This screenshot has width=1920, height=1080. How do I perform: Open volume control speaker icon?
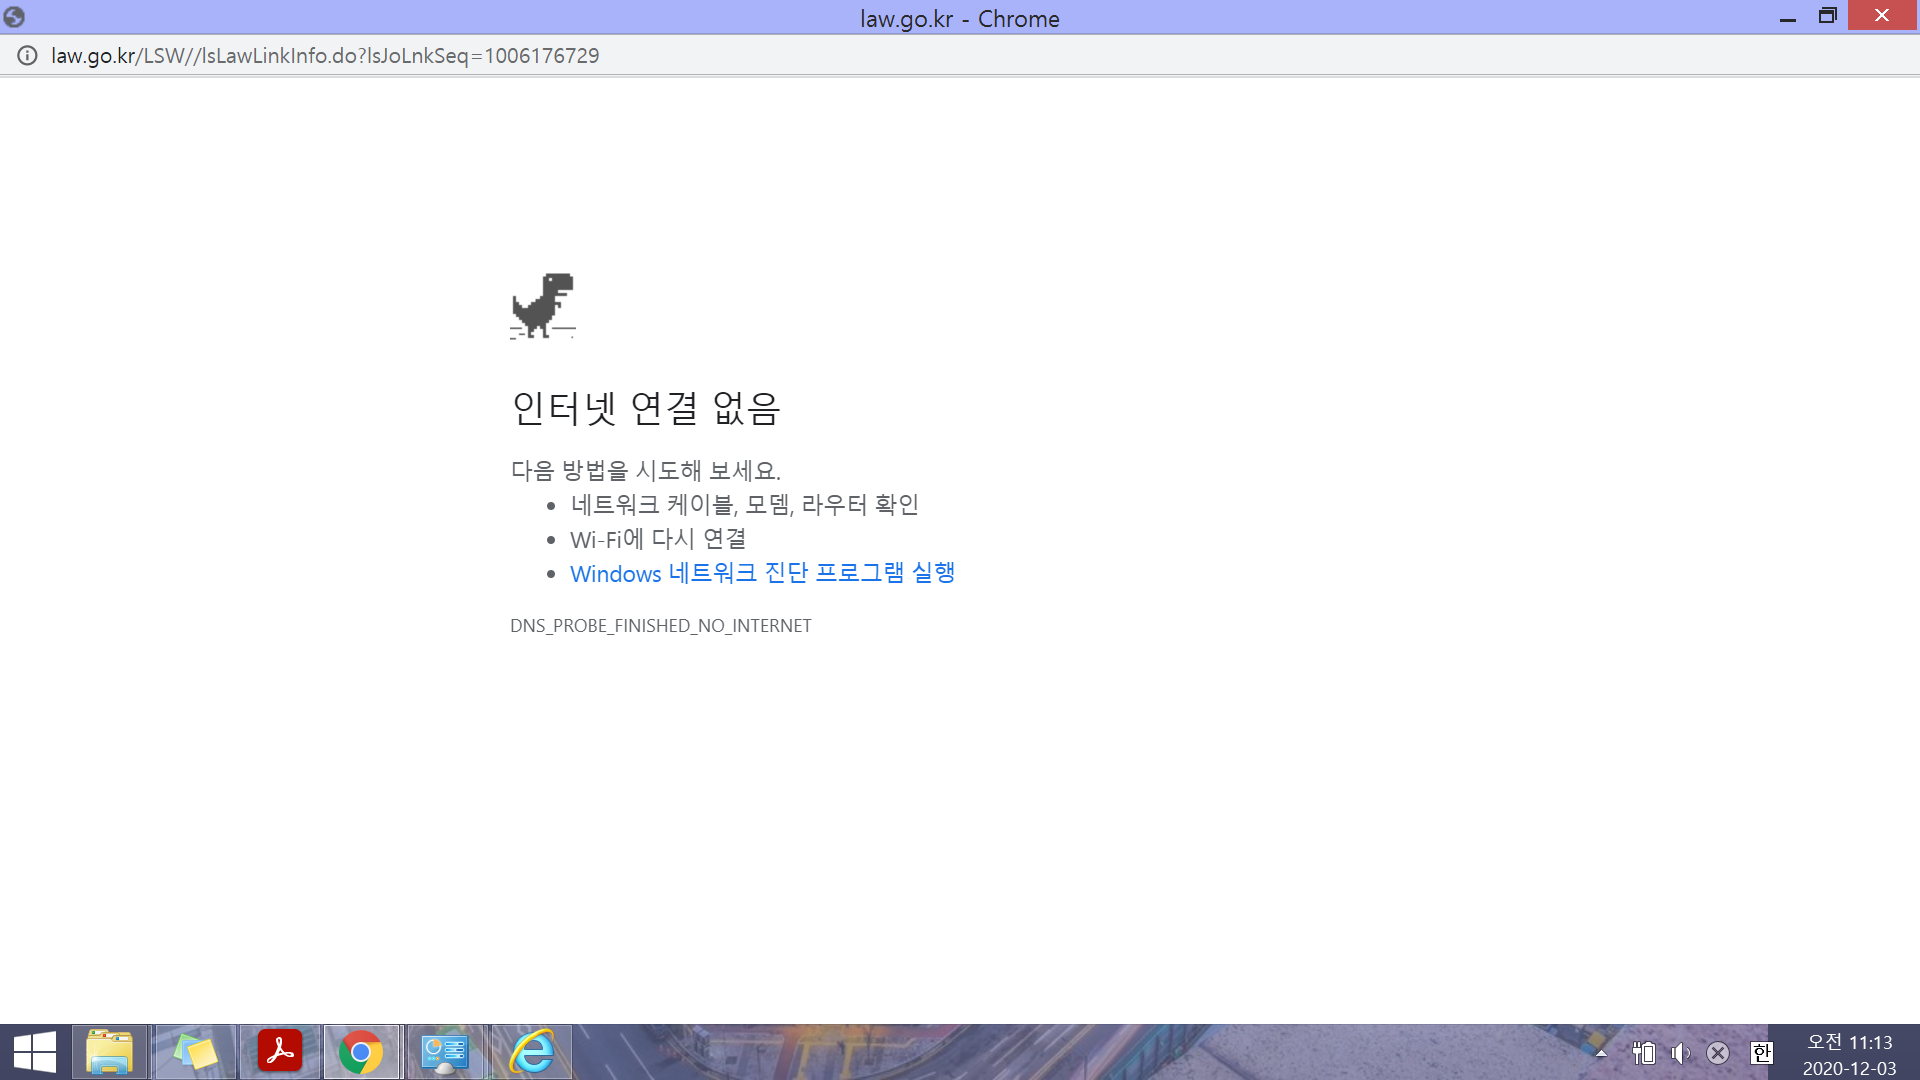point(1681,1053)
